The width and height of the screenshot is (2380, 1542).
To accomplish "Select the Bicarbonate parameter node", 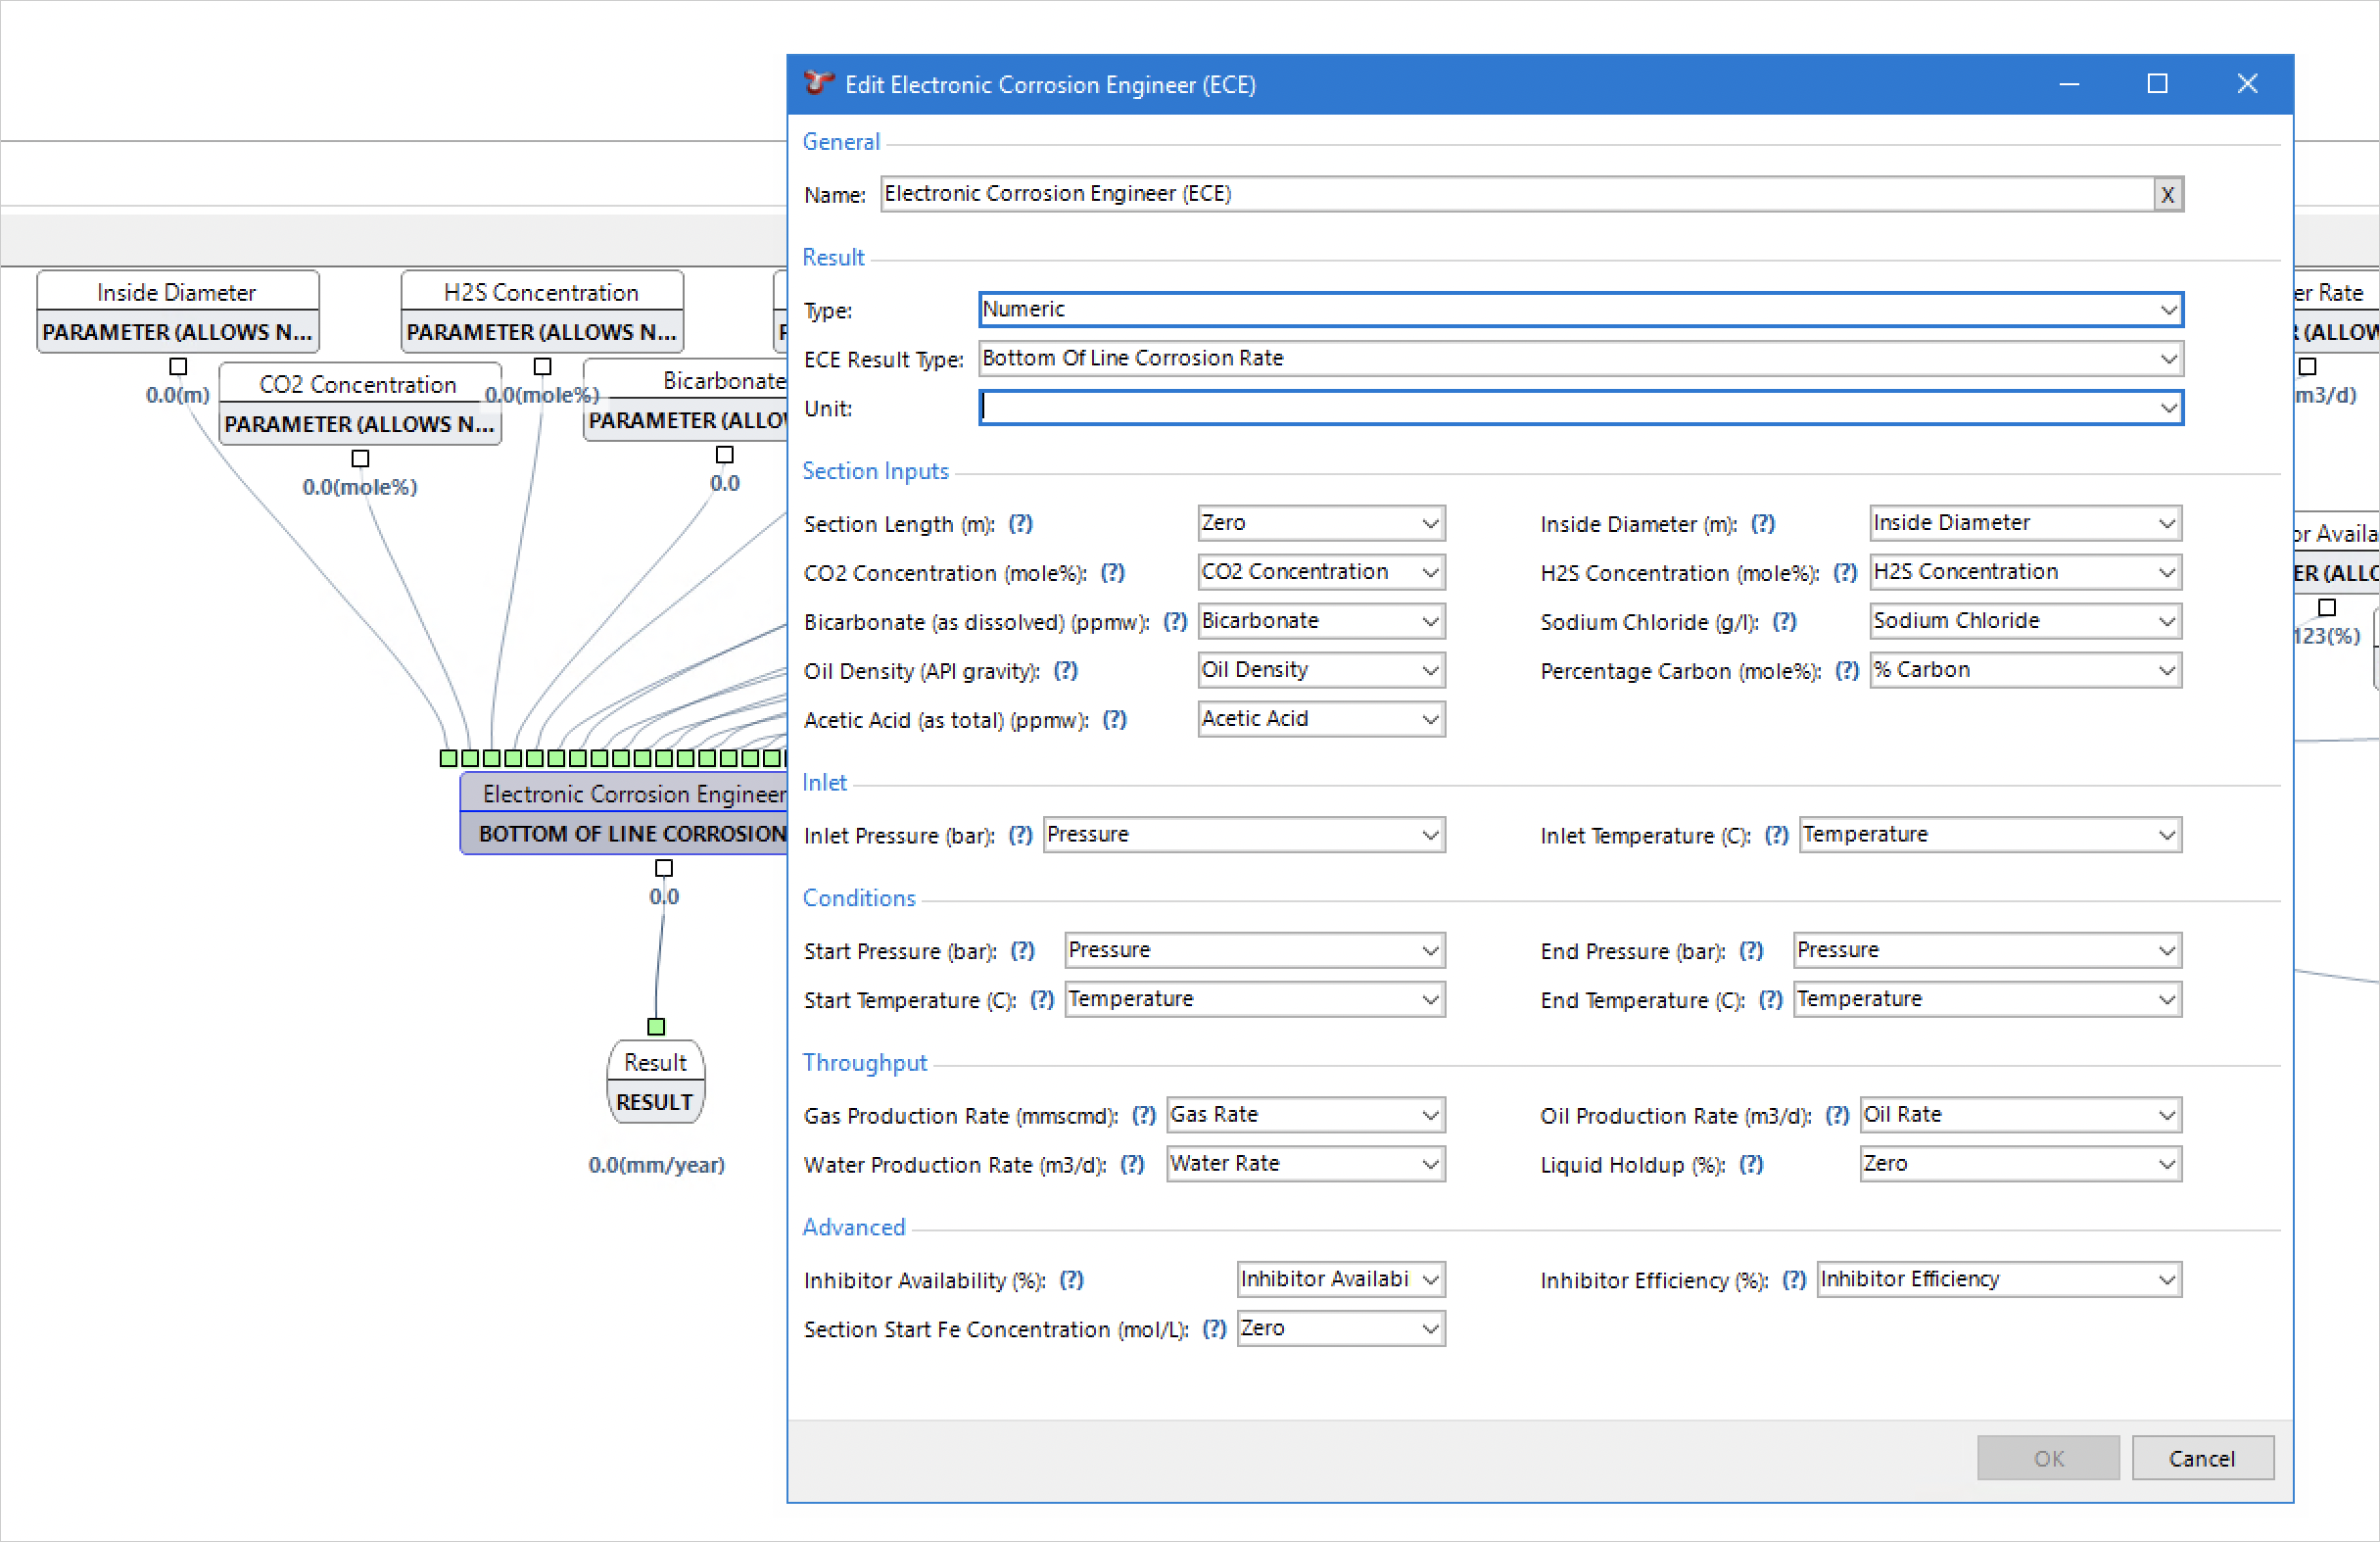I will [686, 400].
